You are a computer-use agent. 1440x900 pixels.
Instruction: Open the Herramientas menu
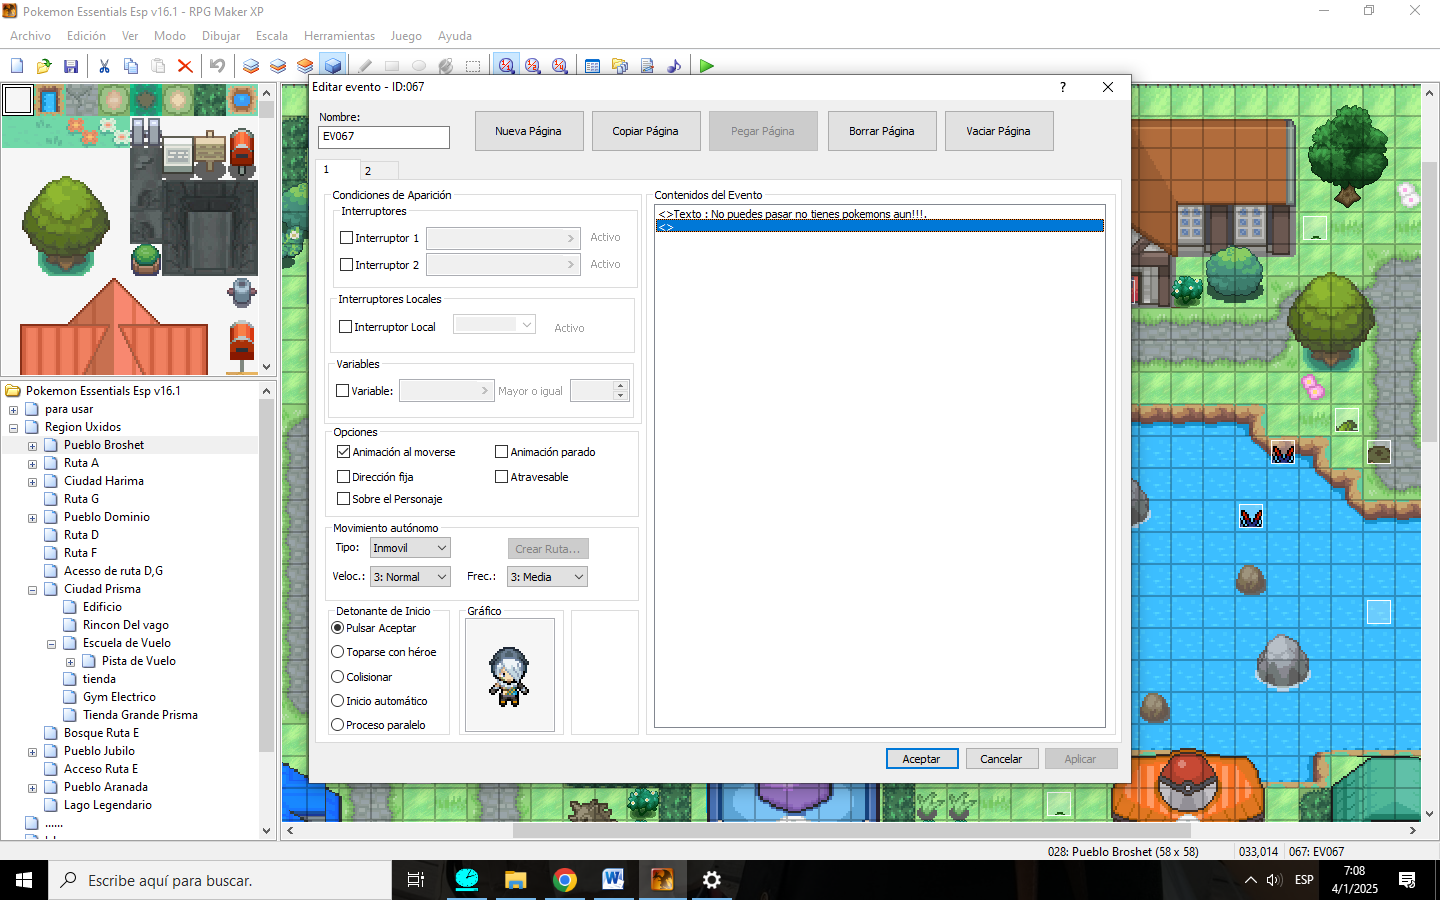339,36
